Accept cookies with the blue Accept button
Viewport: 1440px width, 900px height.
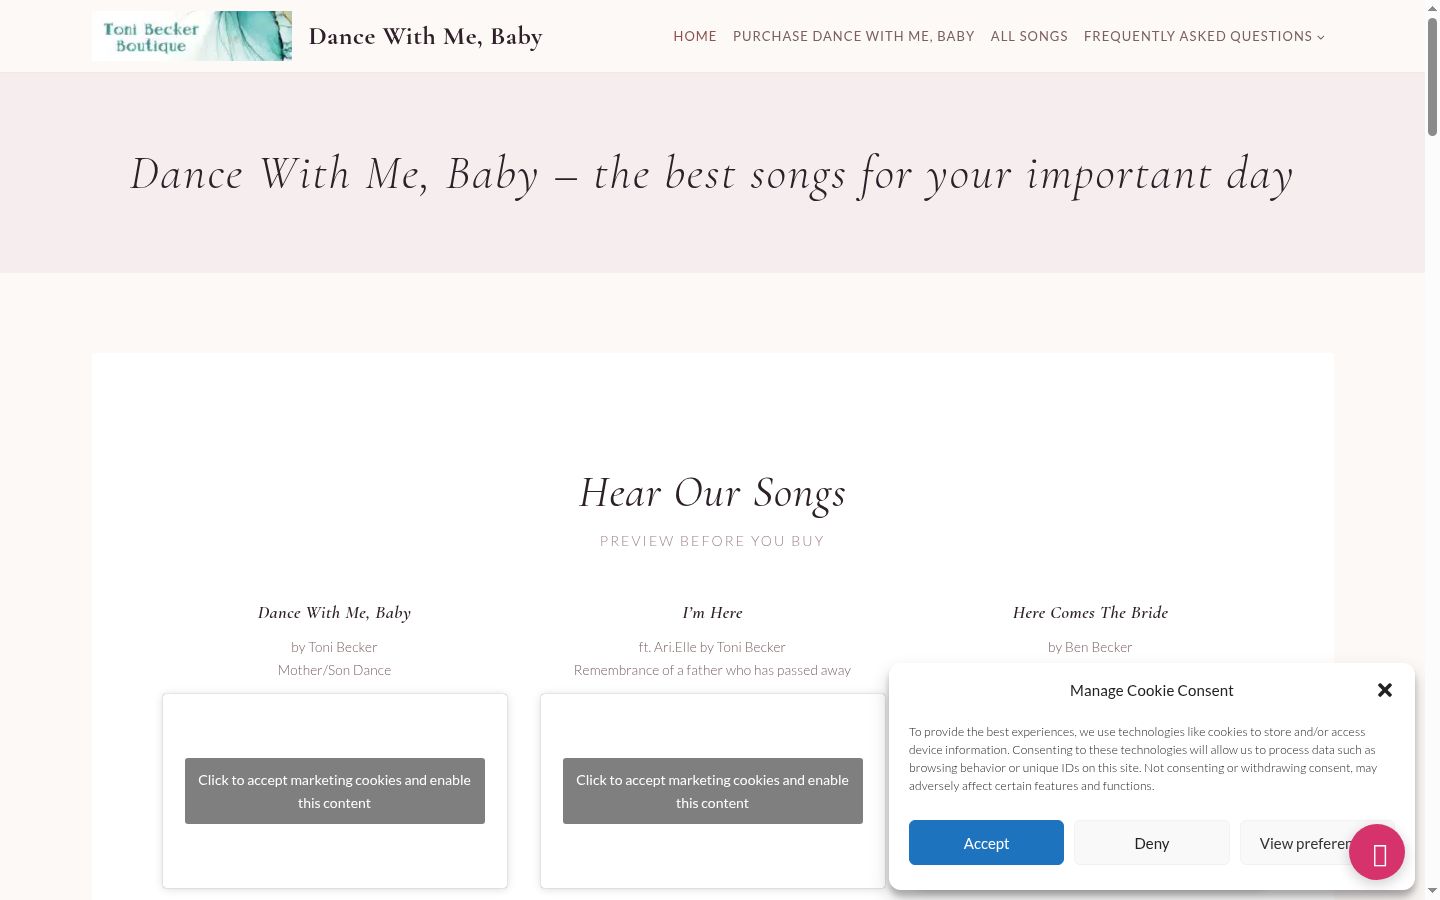pos(986,843)
